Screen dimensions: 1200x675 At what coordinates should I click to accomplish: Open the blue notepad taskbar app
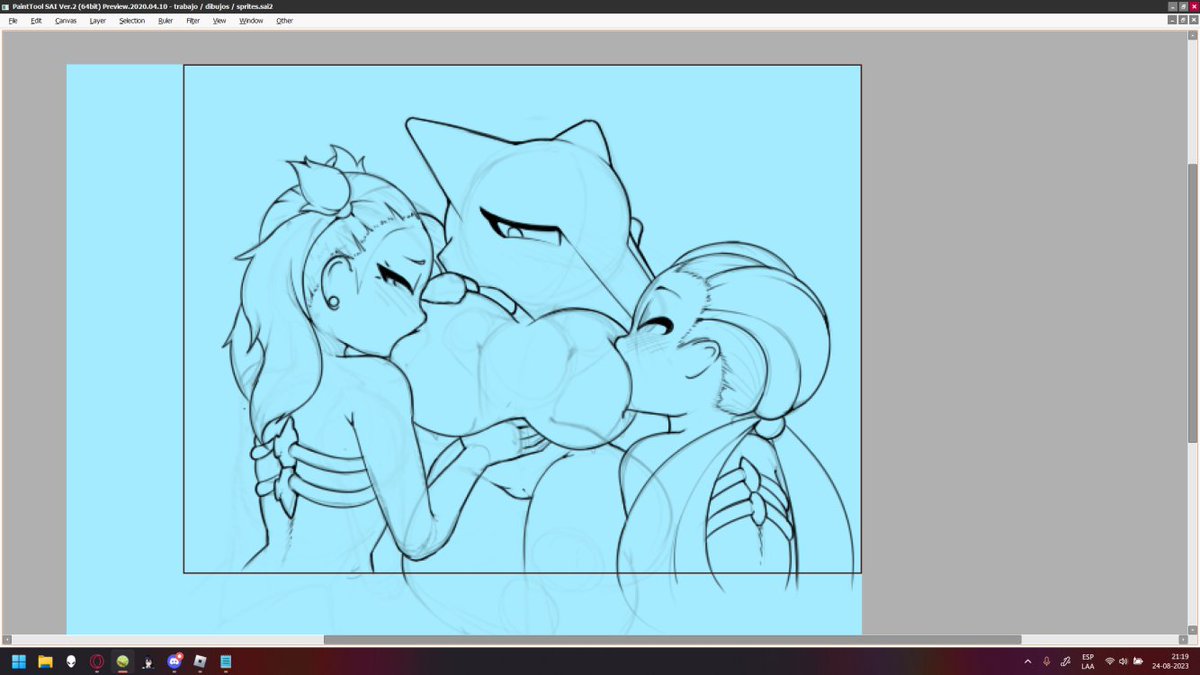(226, 661)
